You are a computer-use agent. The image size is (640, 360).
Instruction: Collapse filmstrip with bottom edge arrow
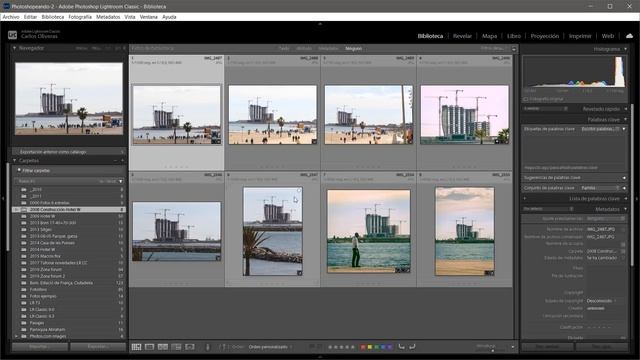tap(320, 357)
